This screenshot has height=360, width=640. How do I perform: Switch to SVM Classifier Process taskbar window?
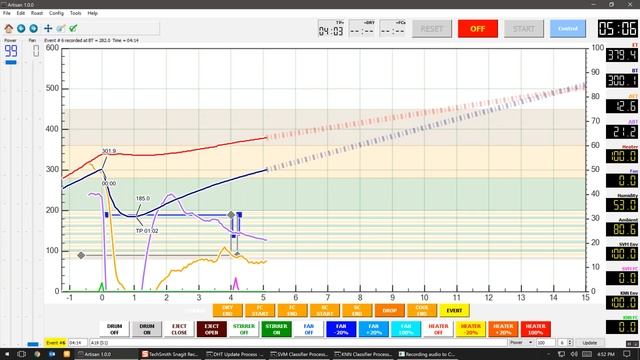(x=299, y=354)
